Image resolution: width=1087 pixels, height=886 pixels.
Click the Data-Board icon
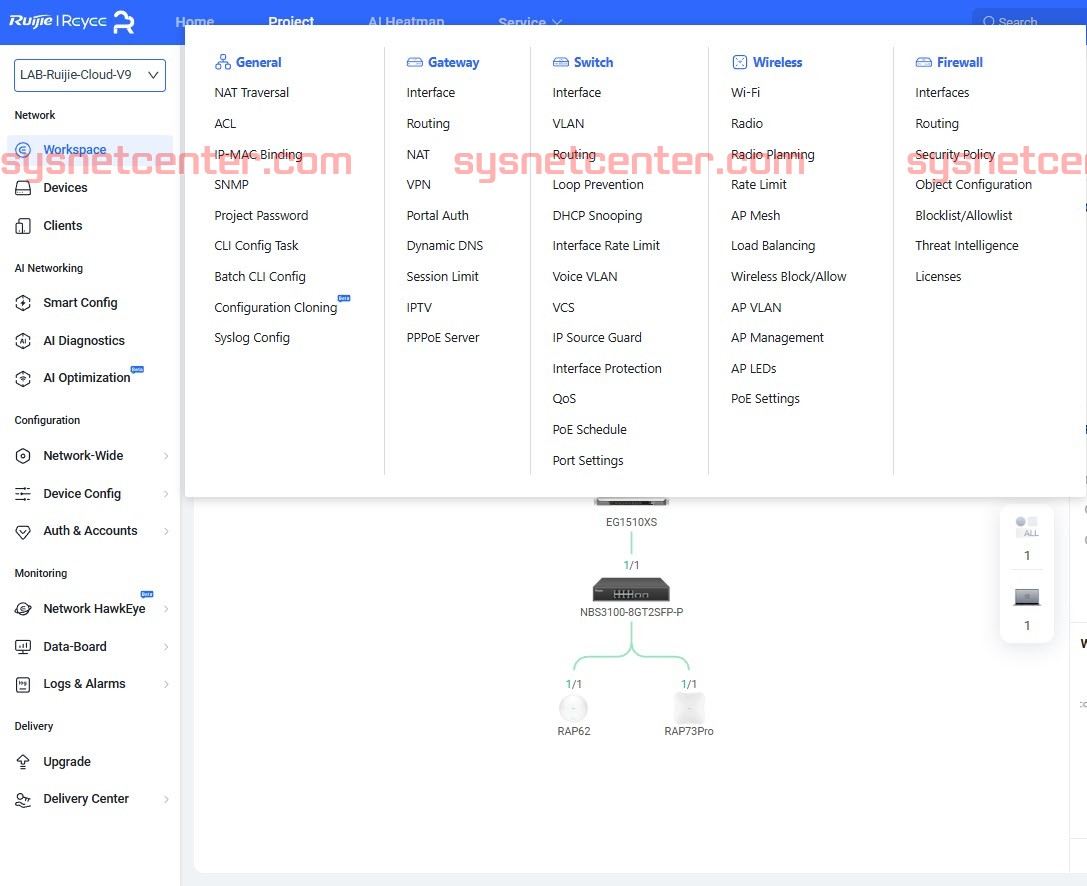[23, 648]
